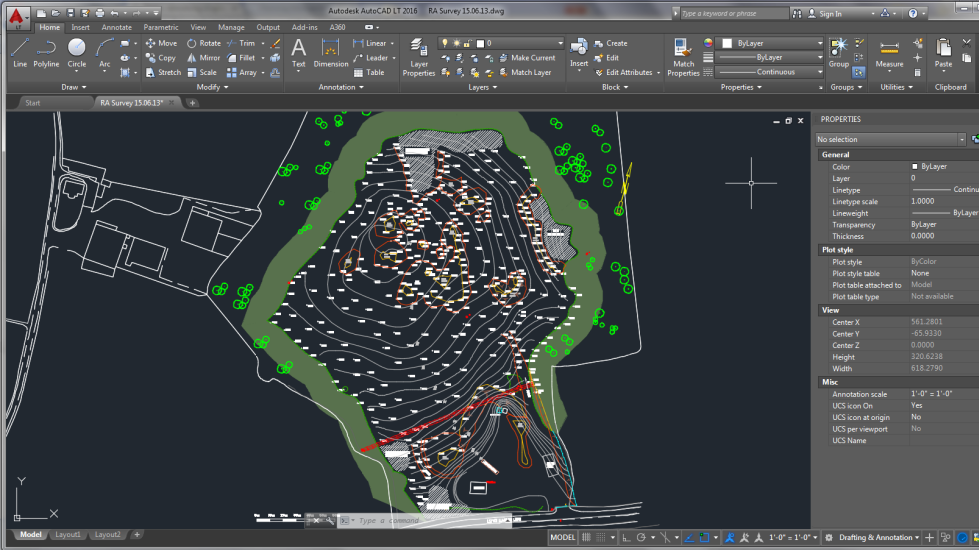Open Layer Properties manager

418,57
